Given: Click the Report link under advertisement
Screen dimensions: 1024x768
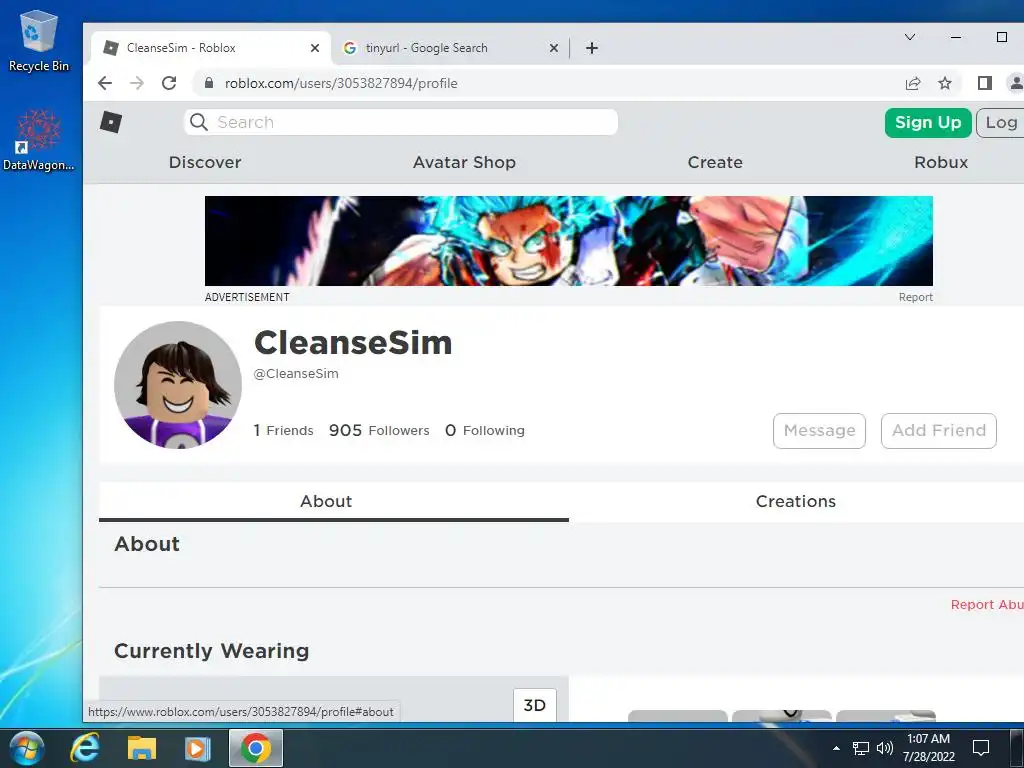Looking at the screenshot, I should tap(916, 297).
